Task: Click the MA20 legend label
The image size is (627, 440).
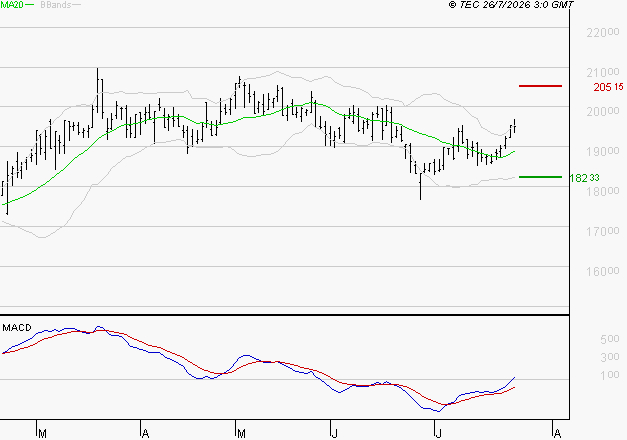Action: pyautogui.click(x=12, y=4)
